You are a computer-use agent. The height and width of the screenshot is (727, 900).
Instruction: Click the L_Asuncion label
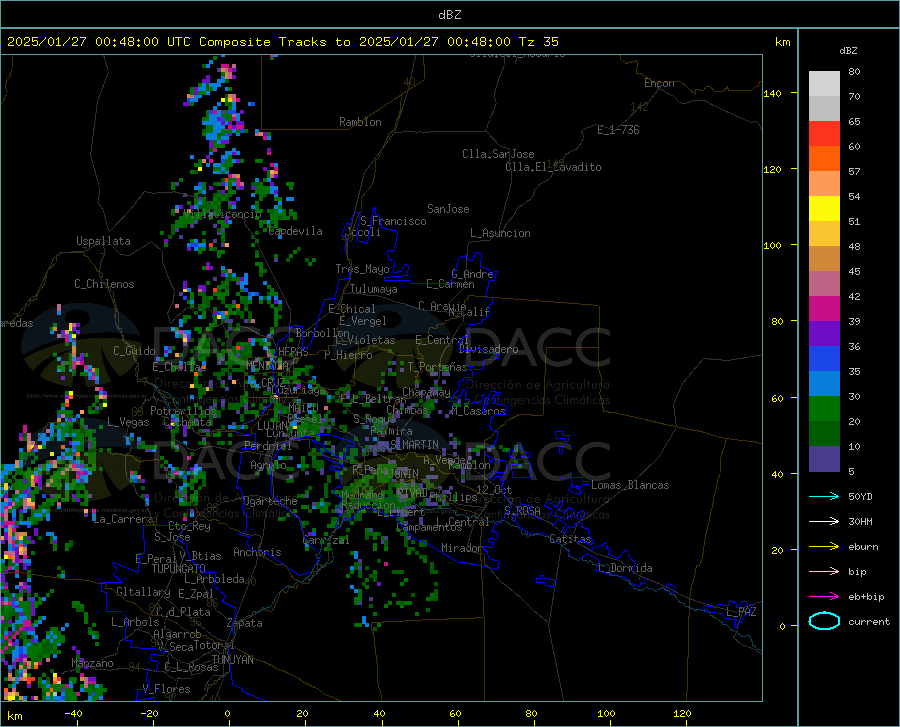coord(500,233)
